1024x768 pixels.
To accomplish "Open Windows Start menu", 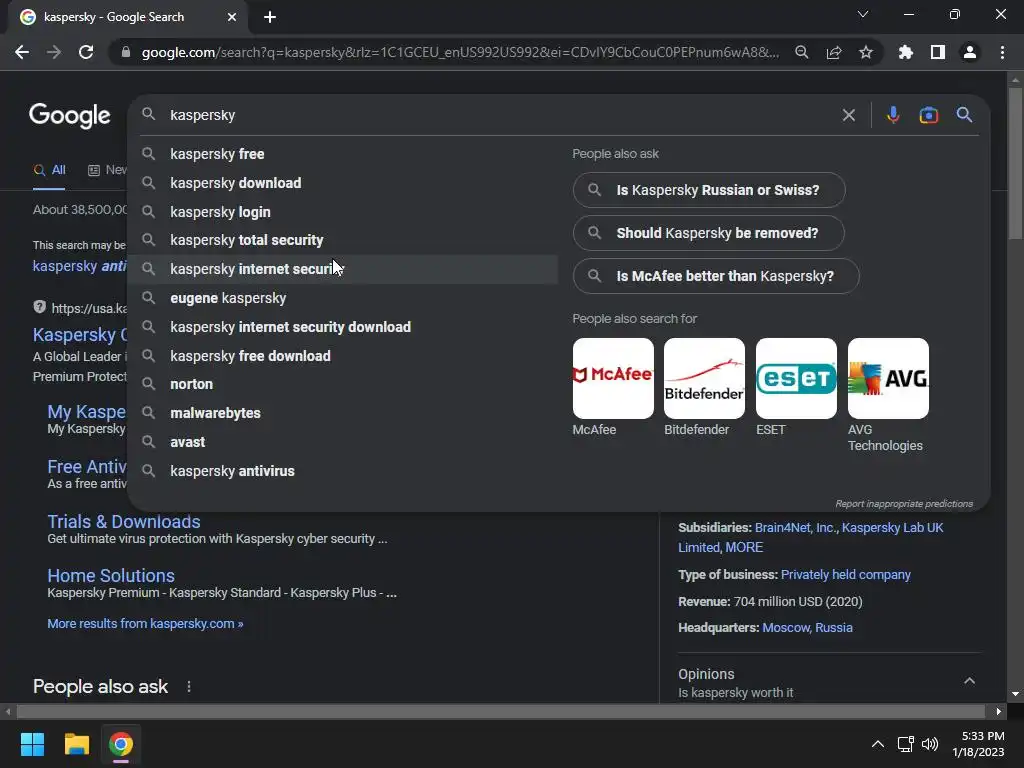I will [32, 744].
